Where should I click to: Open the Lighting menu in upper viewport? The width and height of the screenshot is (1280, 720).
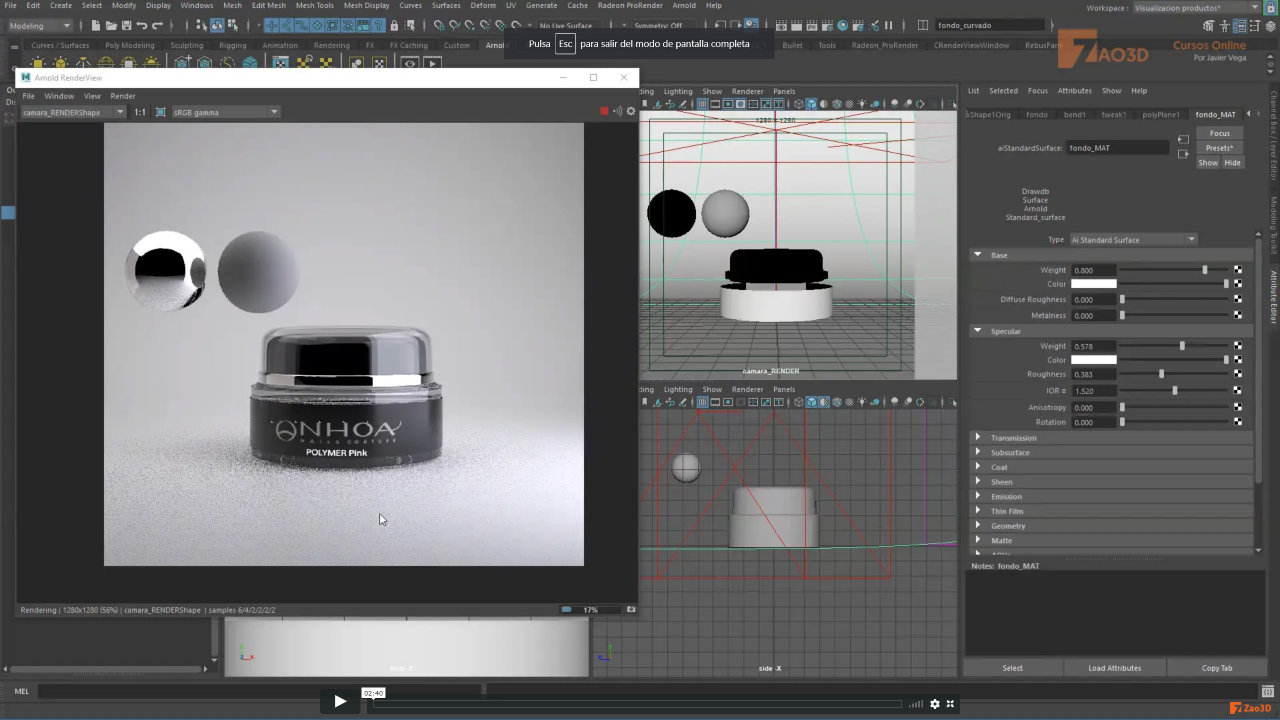[x=678, y=91]
